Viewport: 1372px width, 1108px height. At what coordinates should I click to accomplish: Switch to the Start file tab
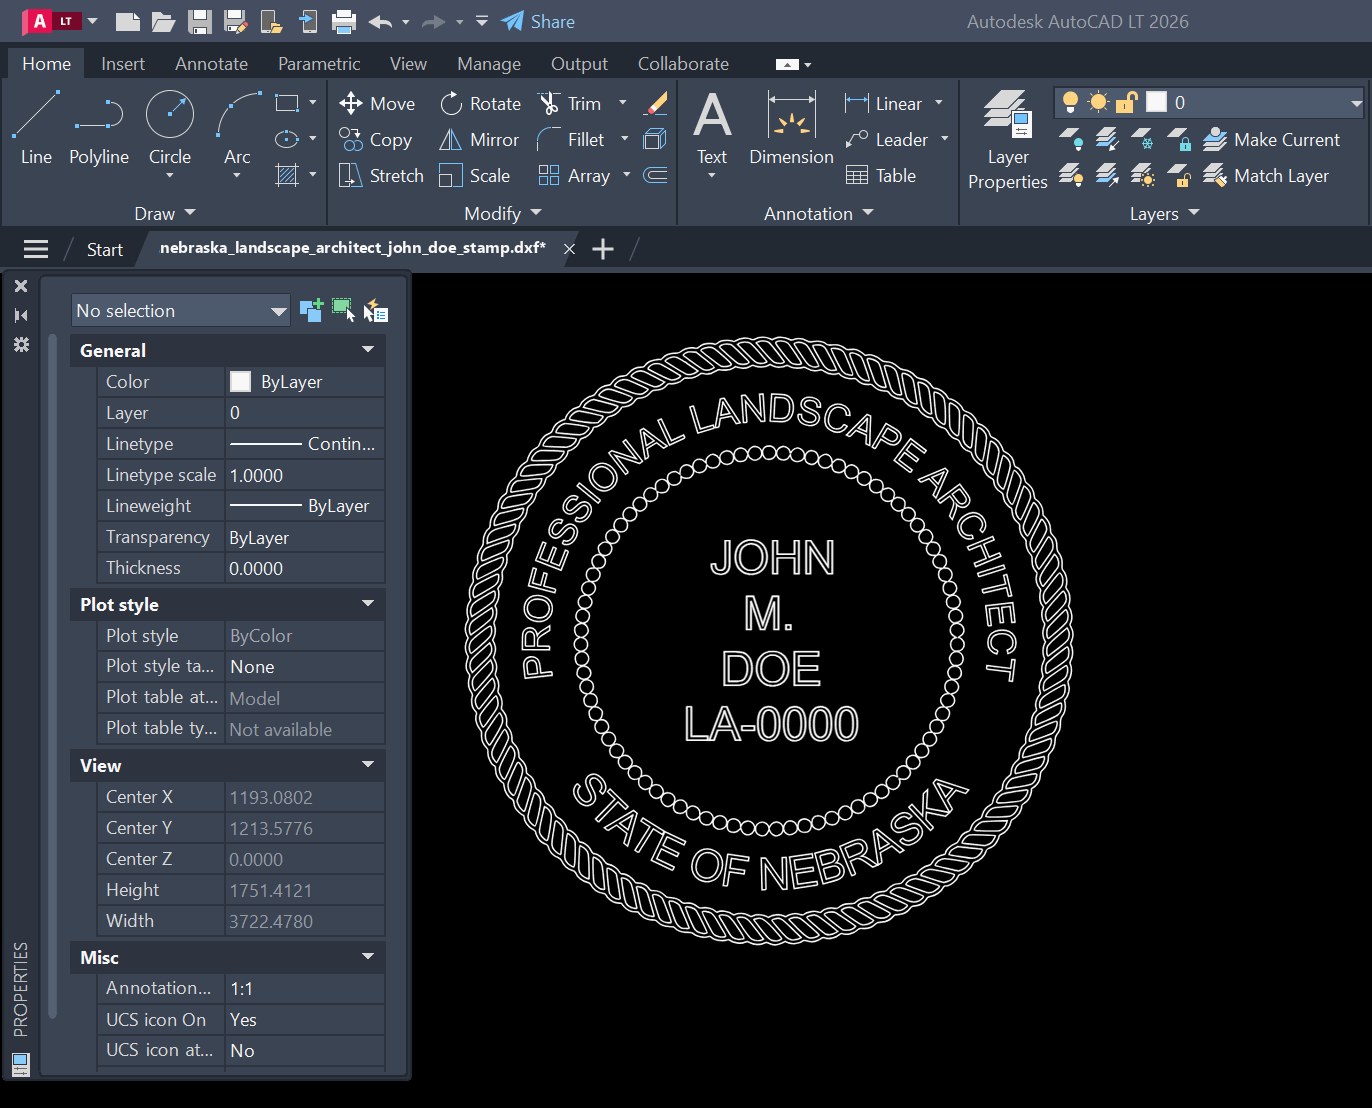pyautogui.click(x=105, y=249)
